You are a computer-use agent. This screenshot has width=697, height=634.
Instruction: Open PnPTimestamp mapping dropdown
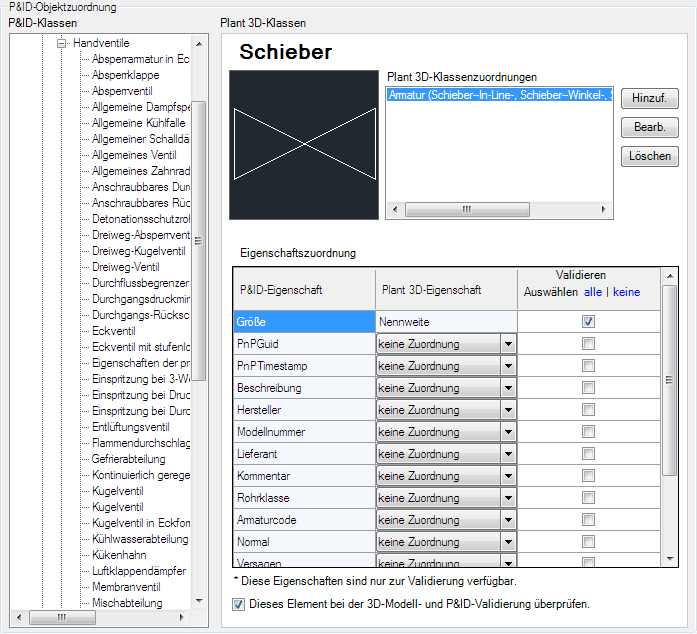click(x=508, y=366)
